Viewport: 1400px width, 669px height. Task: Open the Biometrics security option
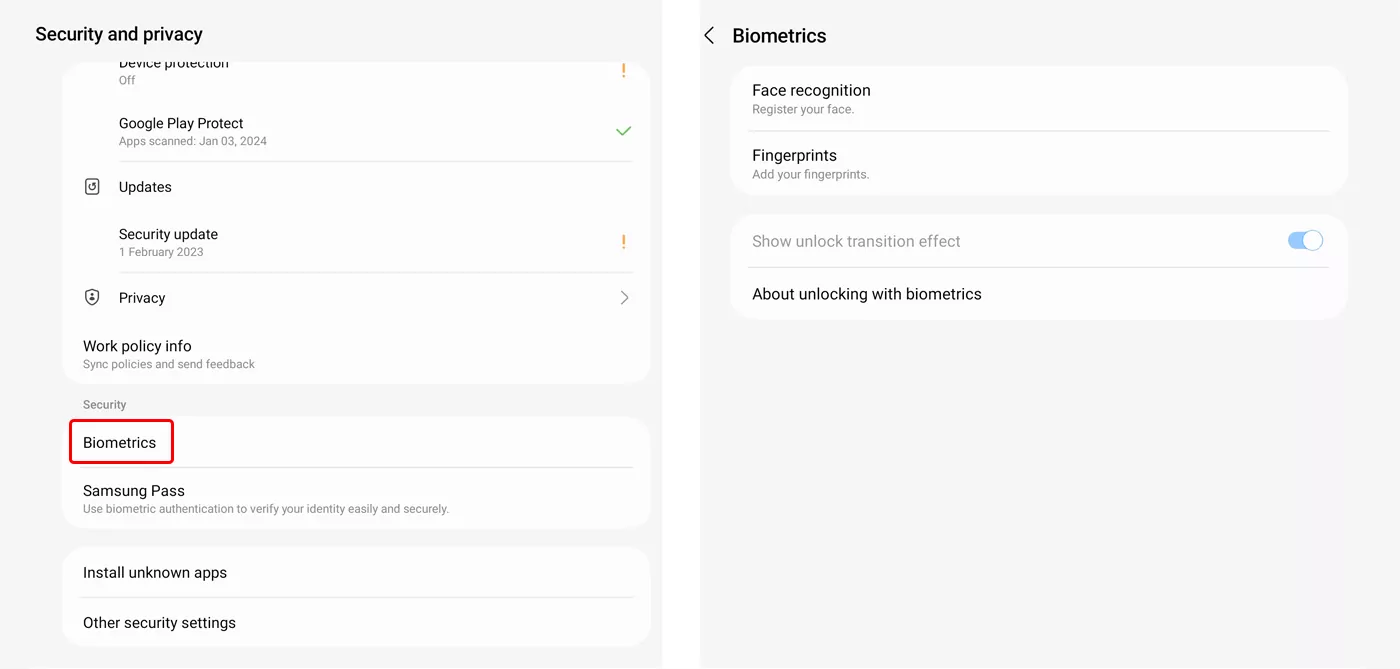pos(120,442)
